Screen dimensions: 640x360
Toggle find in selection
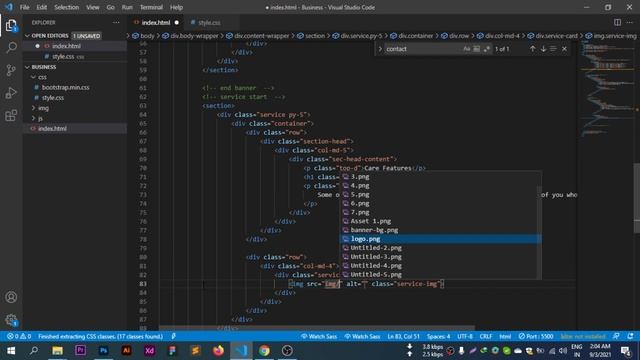(553, 49)
